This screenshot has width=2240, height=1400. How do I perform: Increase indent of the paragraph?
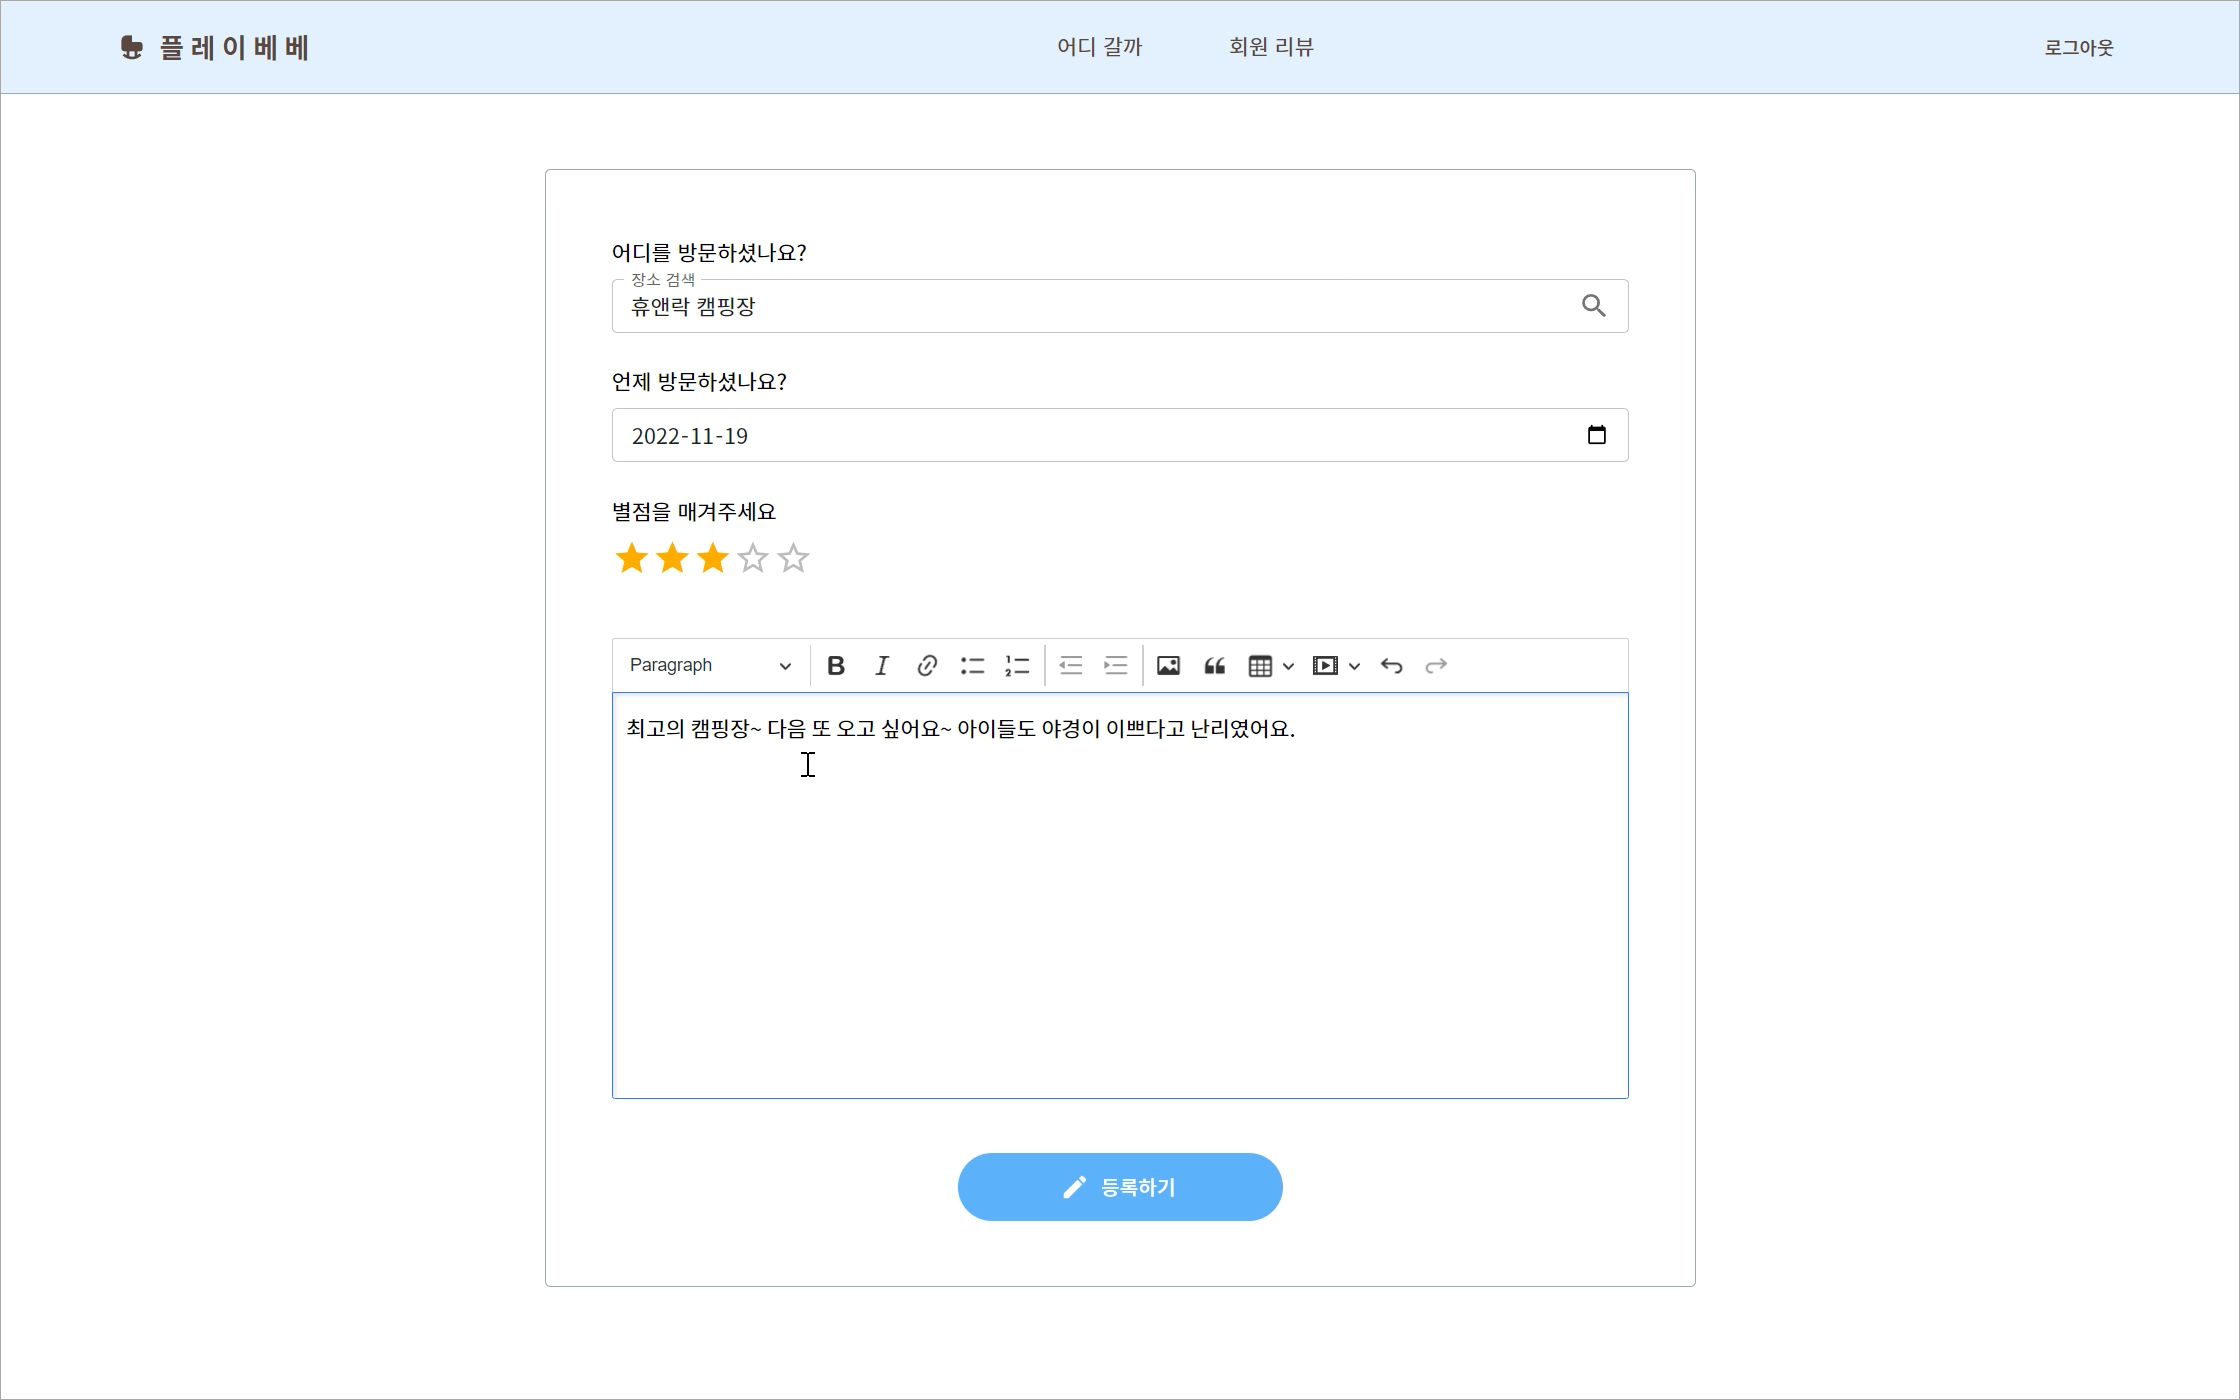point(1116,666)
